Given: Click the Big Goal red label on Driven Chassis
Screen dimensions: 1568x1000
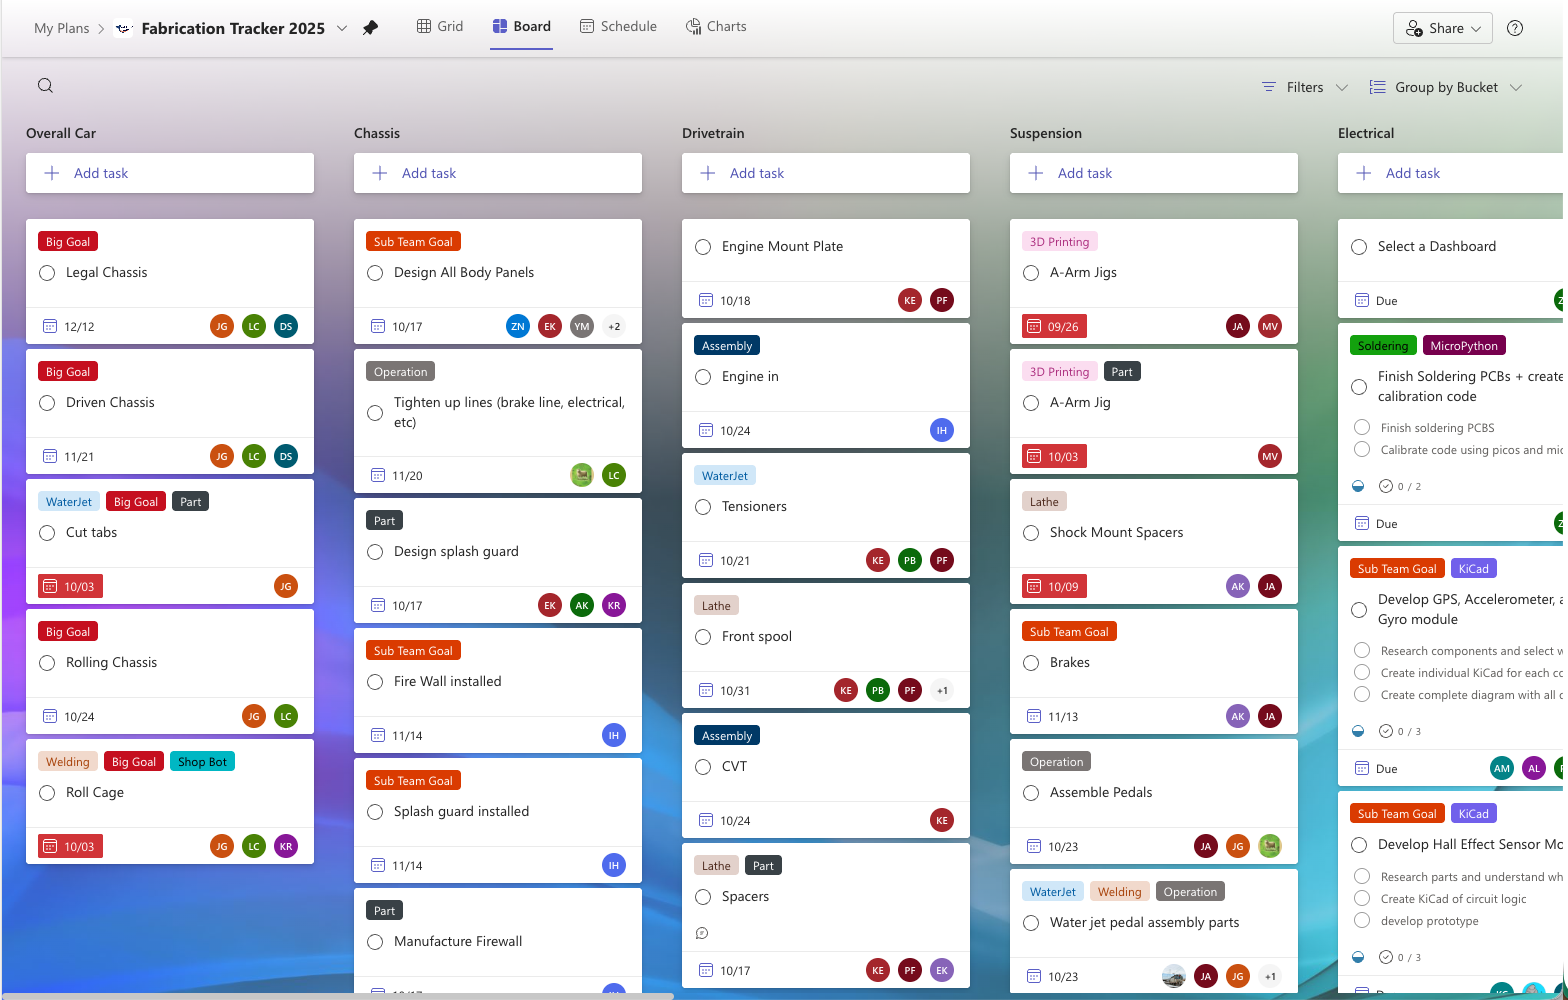Looking at the screenshot, I should pyautogui.click(x=68, y=372).
